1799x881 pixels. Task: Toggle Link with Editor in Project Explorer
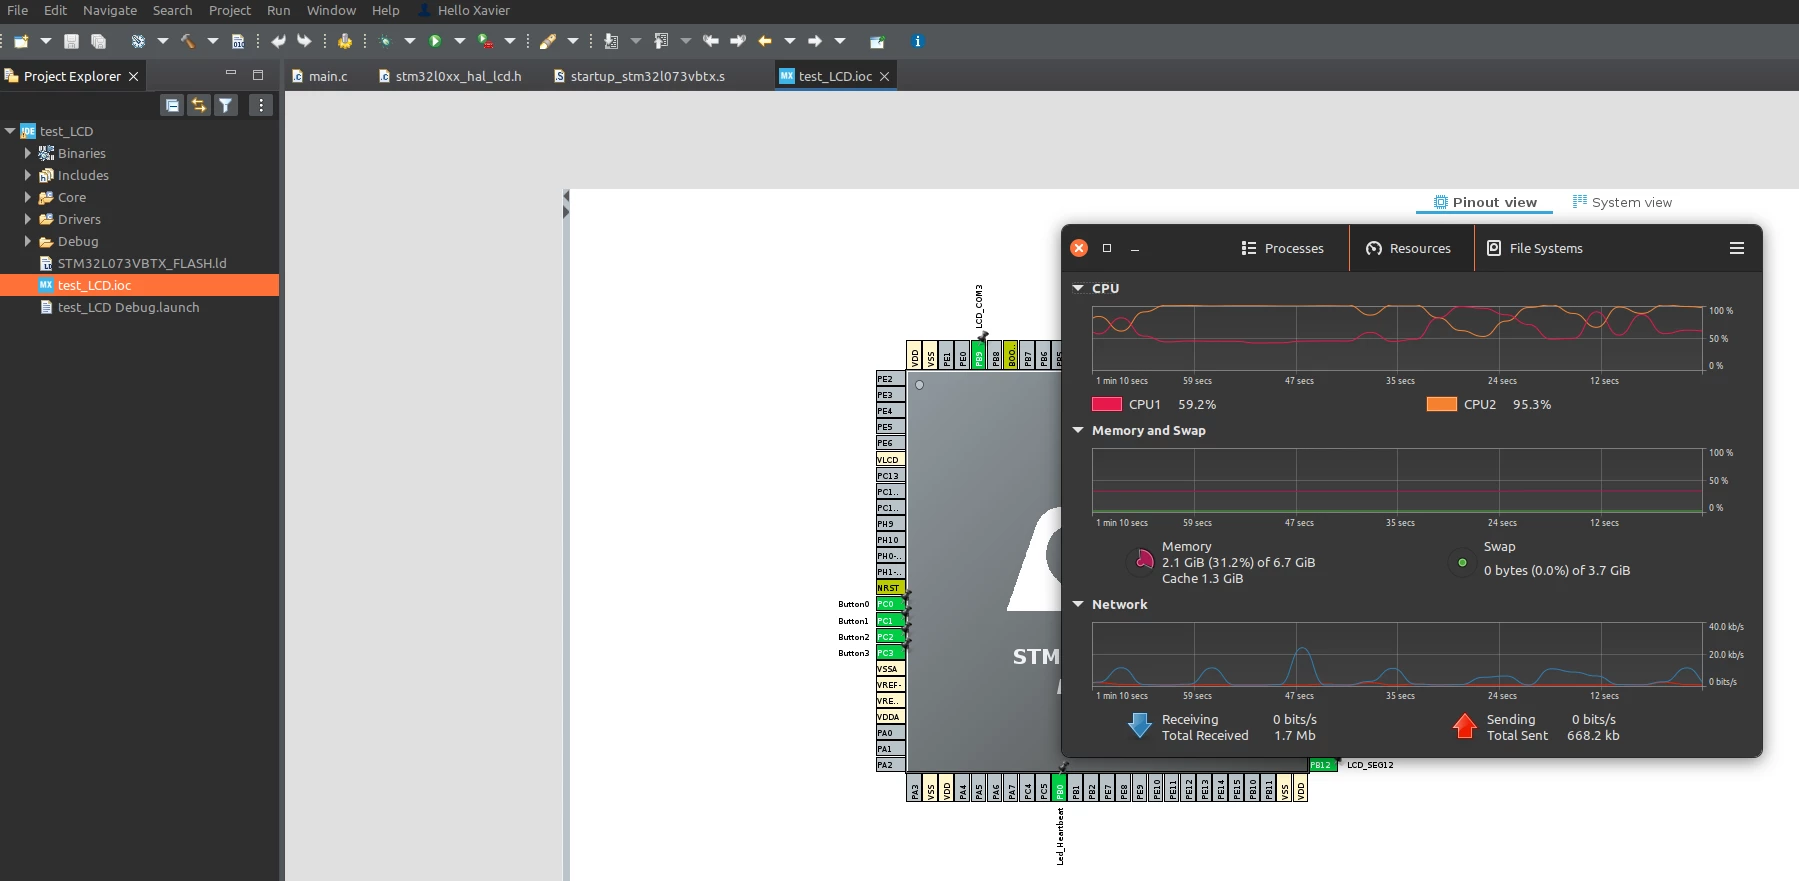[x=199, y=105]
